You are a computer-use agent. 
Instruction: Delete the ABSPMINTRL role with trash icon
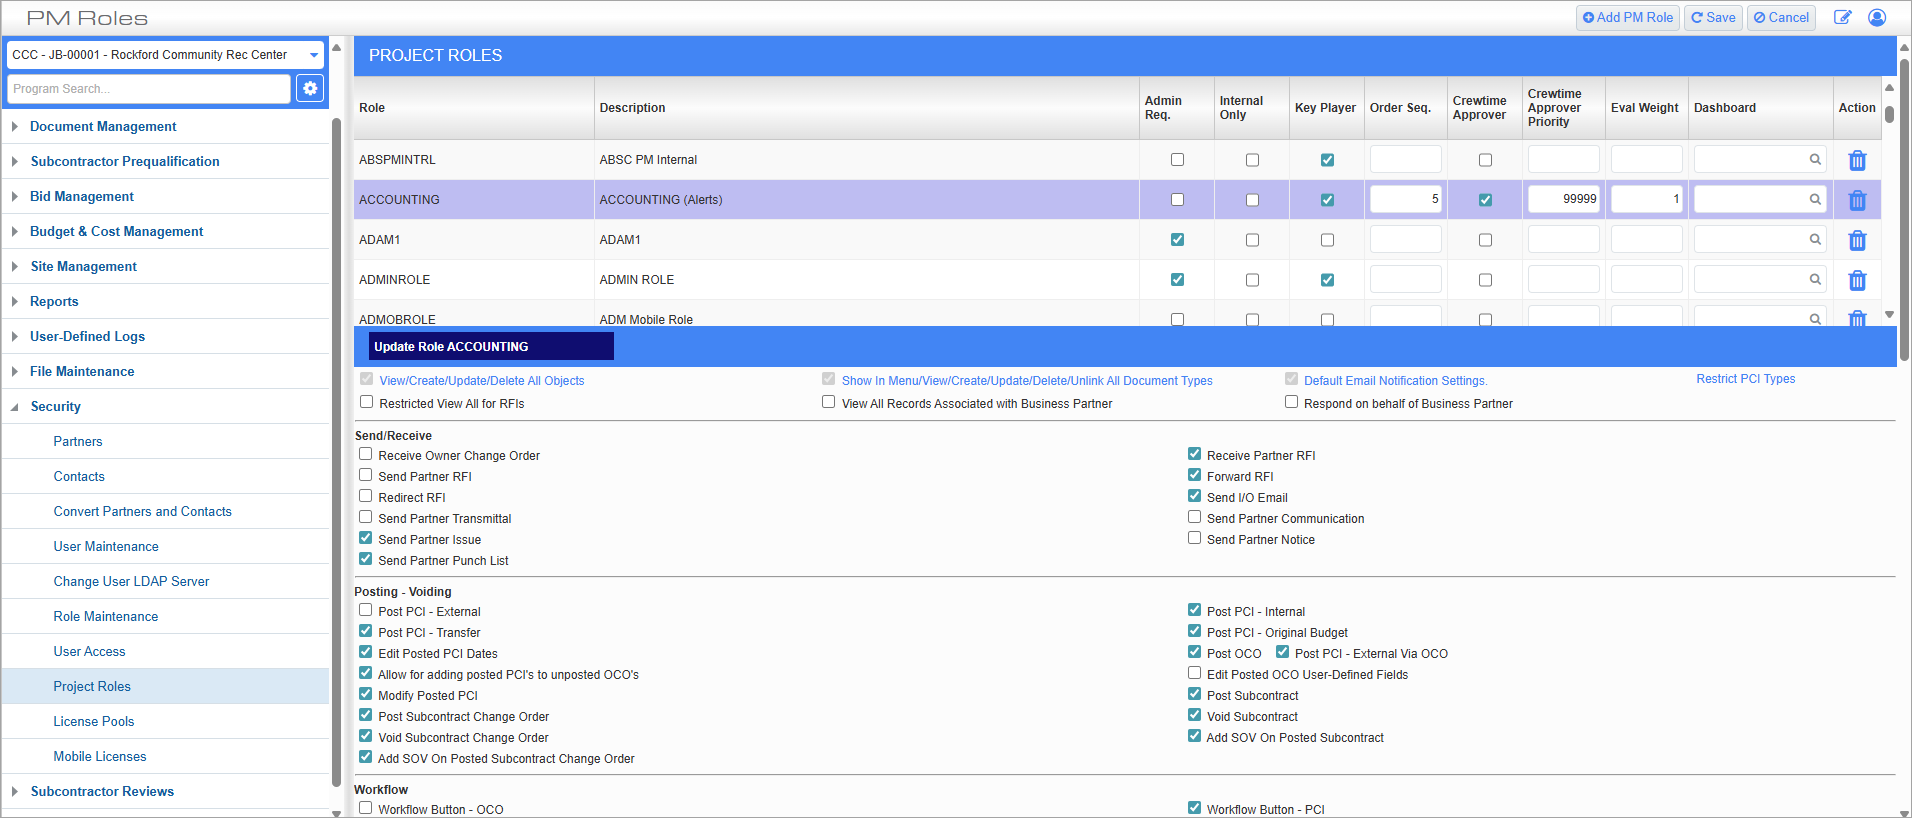(1857, 160)
